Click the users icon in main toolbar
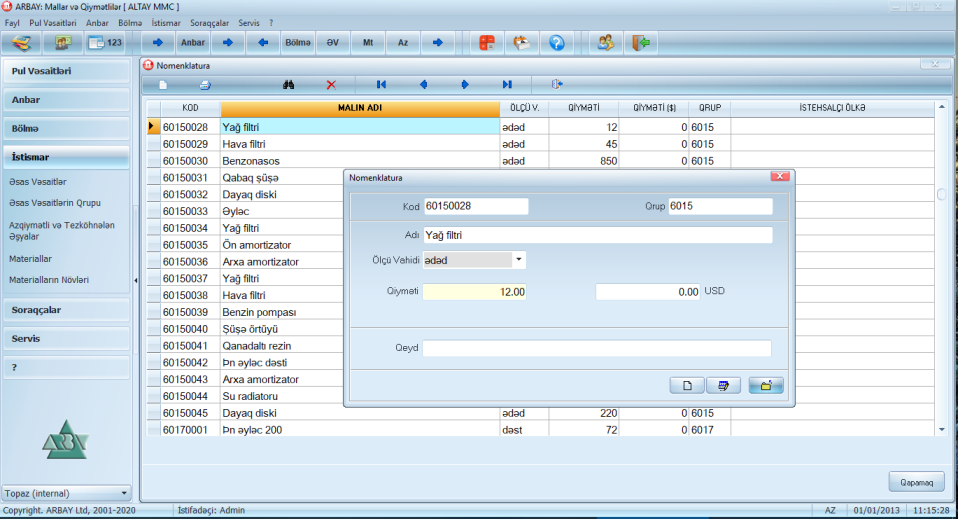The height and width of the screenshot is (519, 958). point(605,43)
